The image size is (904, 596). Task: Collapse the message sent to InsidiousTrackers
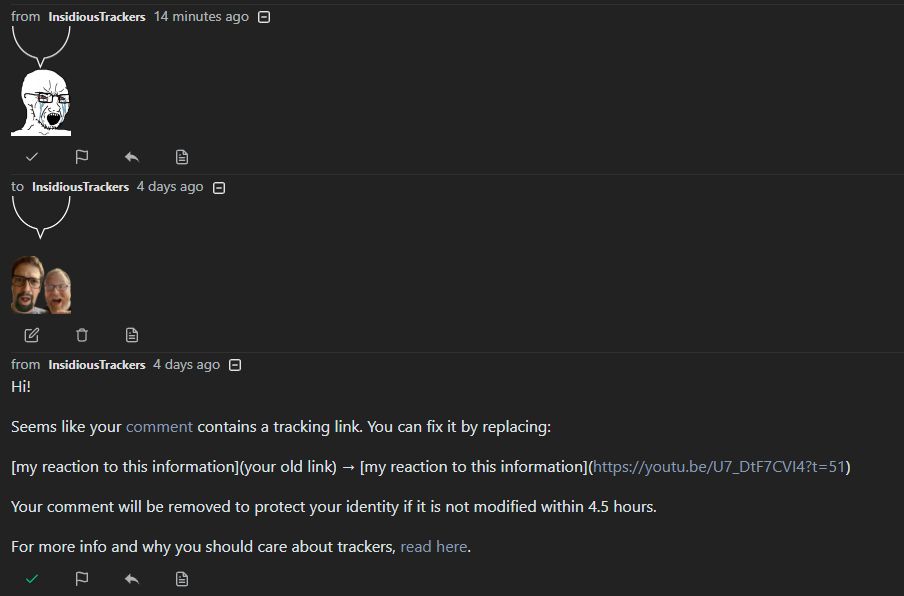tap(219, 188)
